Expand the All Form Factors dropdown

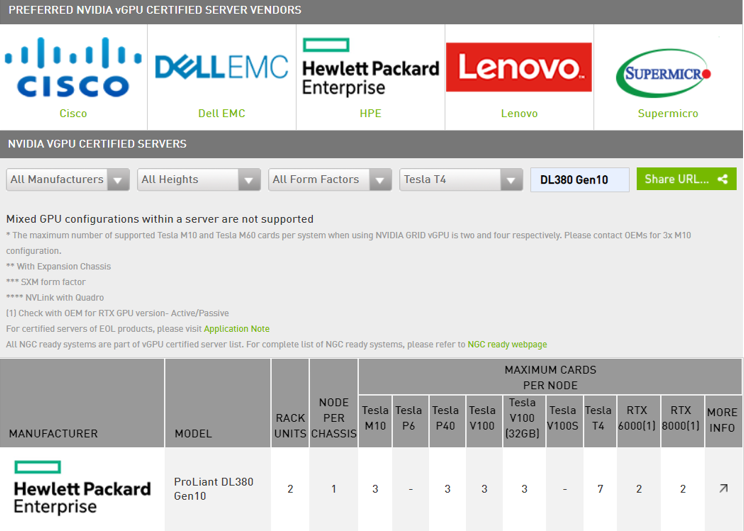click(330, 179)
